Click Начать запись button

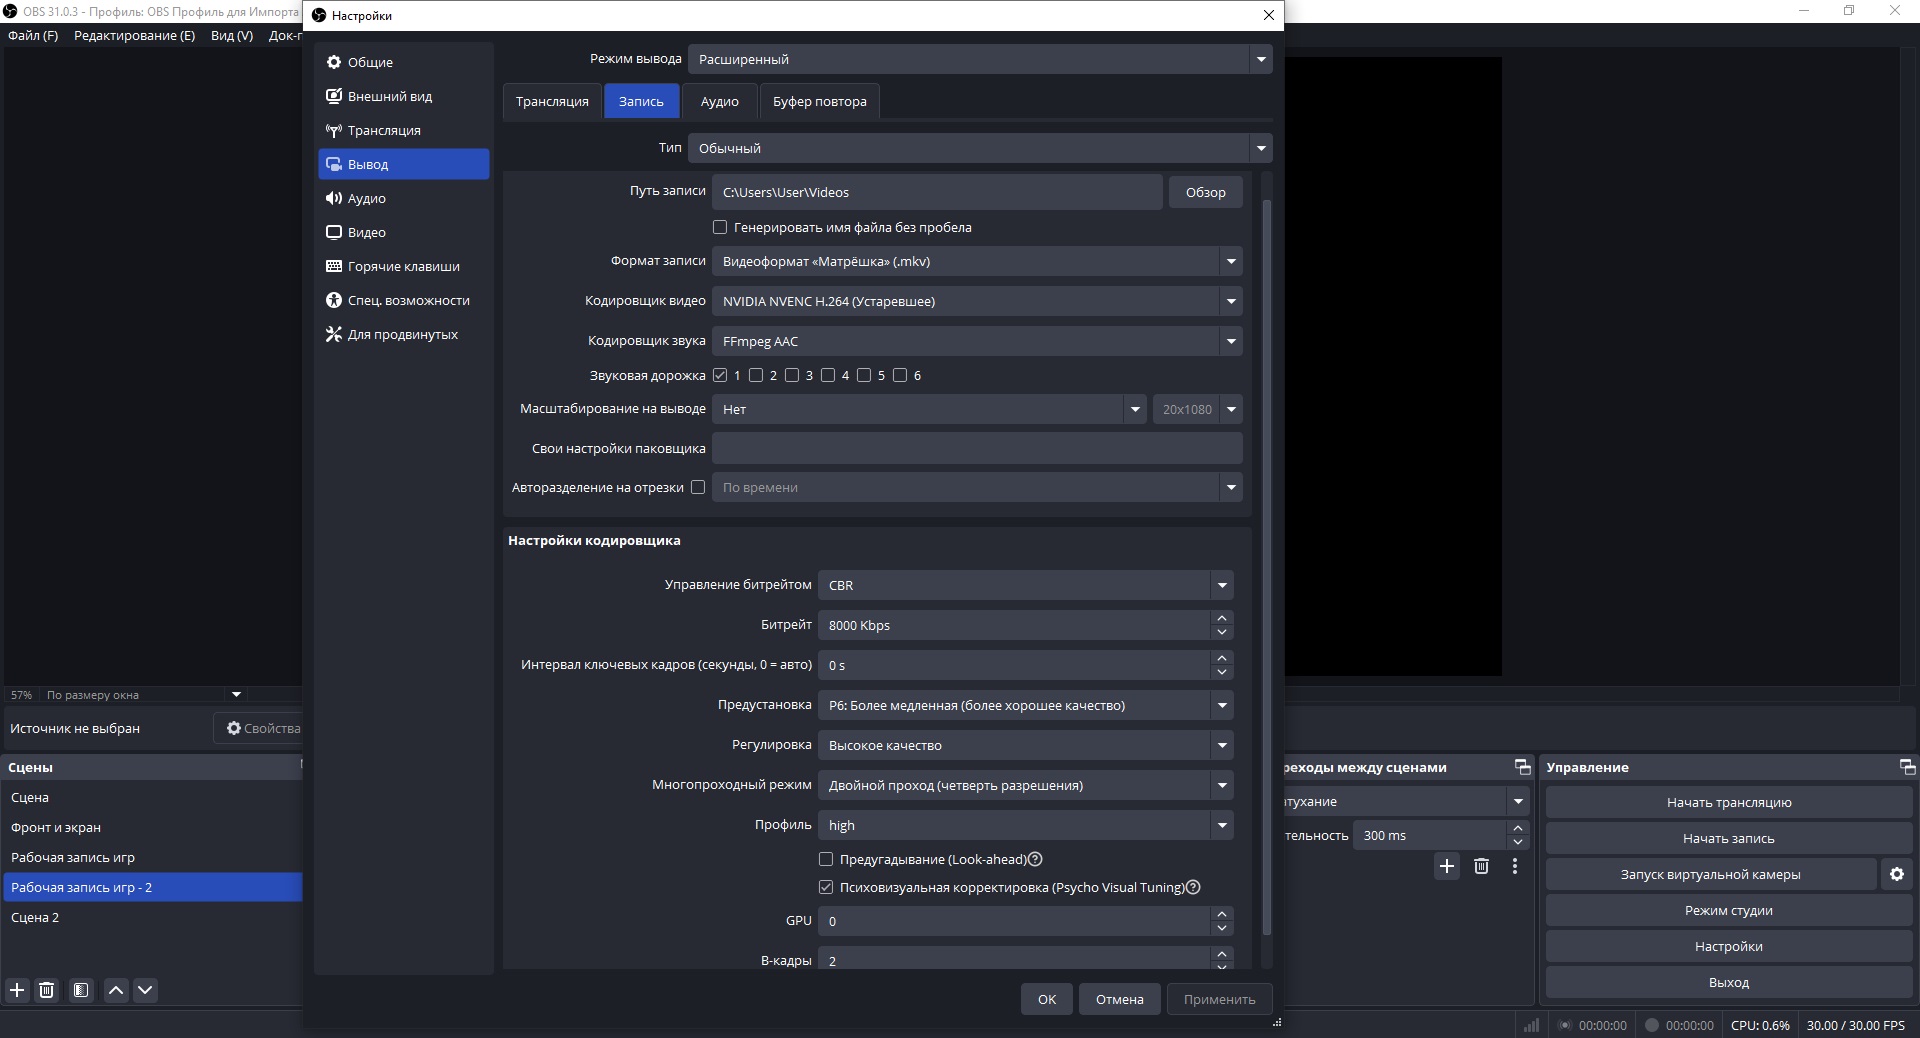point(1728,838)
